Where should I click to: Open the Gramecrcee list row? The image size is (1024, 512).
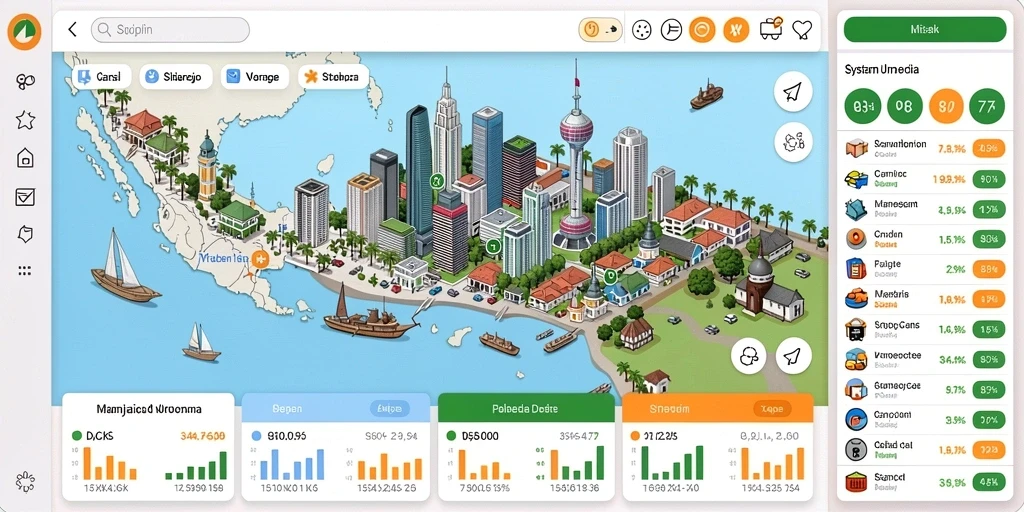pyautogui.click(x=925, y=389)
